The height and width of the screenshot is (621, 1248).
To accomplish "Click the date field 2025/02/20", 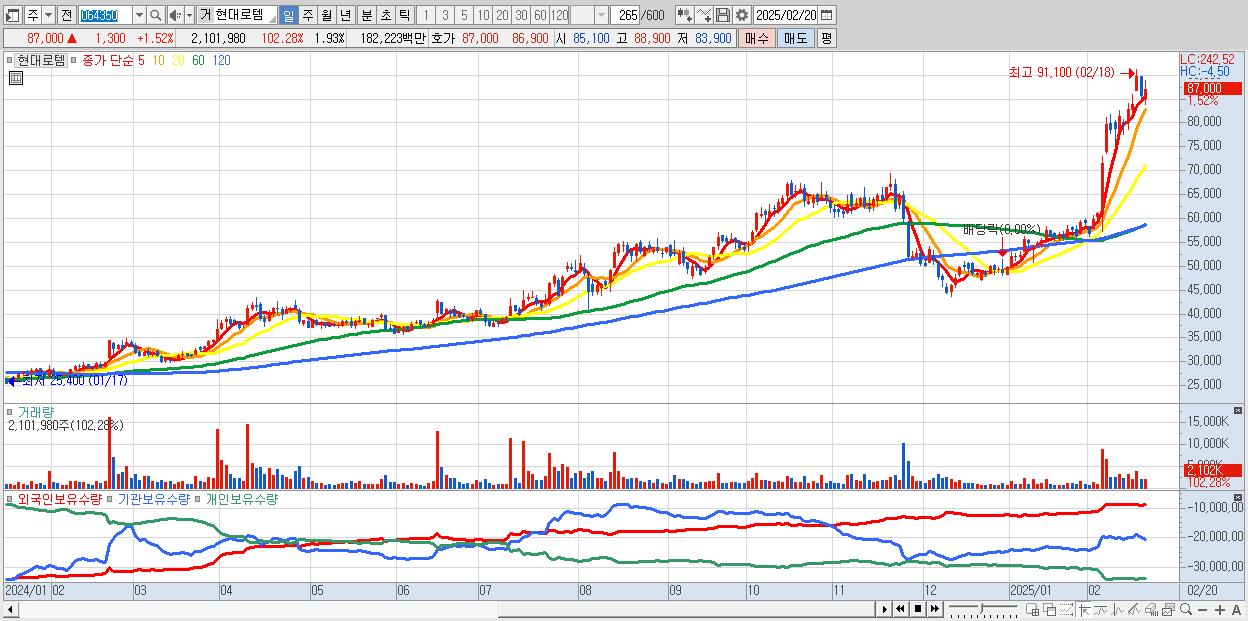I will 786,15.
